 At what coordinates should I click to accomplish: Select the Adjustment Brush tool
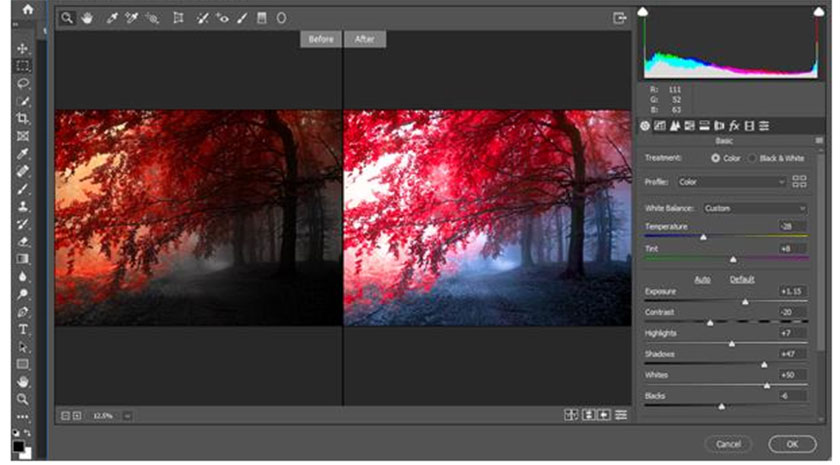[x=242, y=18]
